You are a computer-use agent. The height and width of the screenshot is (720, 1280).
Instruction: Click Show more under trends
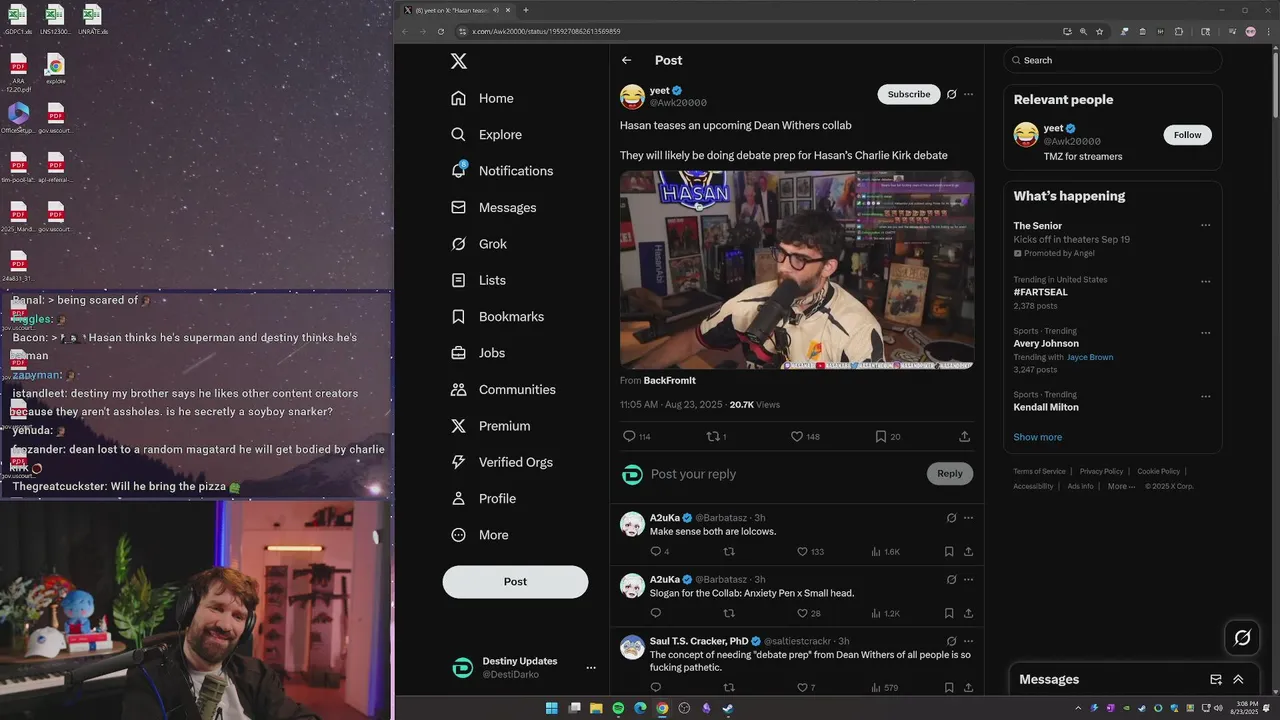coord(1037,437)
